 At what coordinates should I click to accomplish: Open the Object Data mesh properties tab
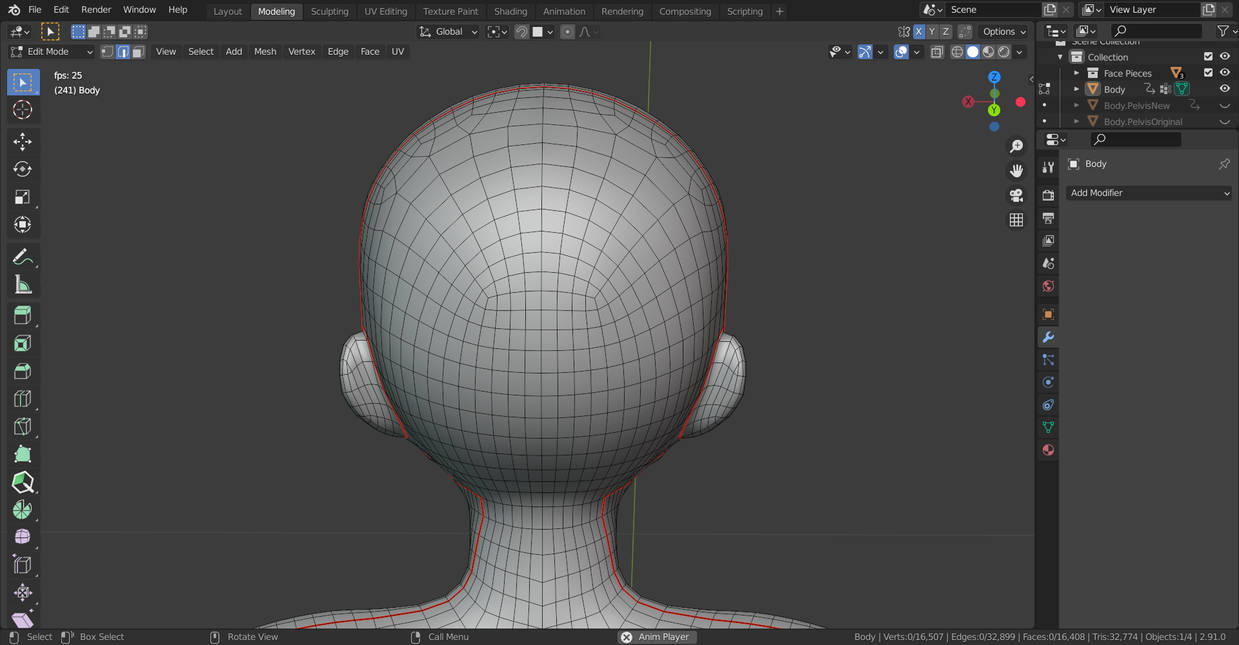point(1048,427)
